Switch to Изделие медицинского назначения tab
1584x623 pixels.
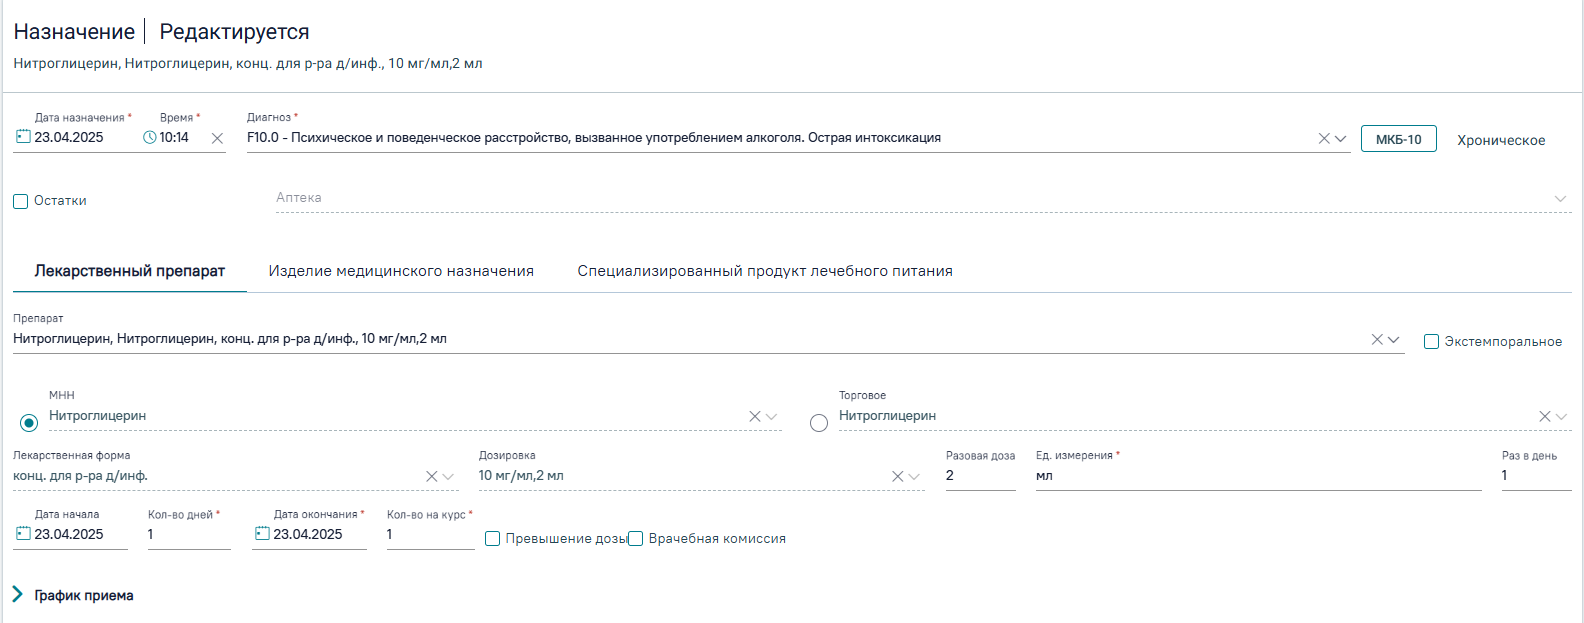(x=401, y=271)
